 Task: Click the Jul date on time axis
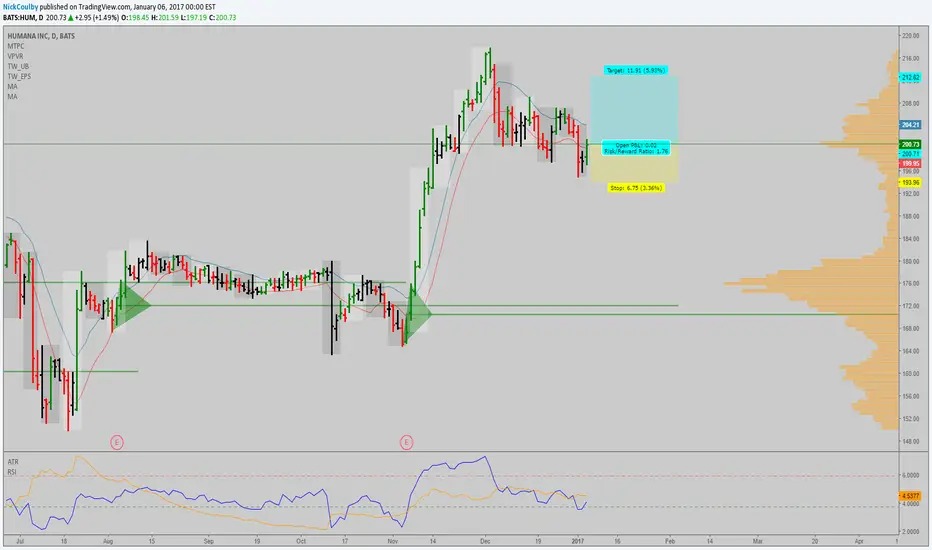click(20, 542)
